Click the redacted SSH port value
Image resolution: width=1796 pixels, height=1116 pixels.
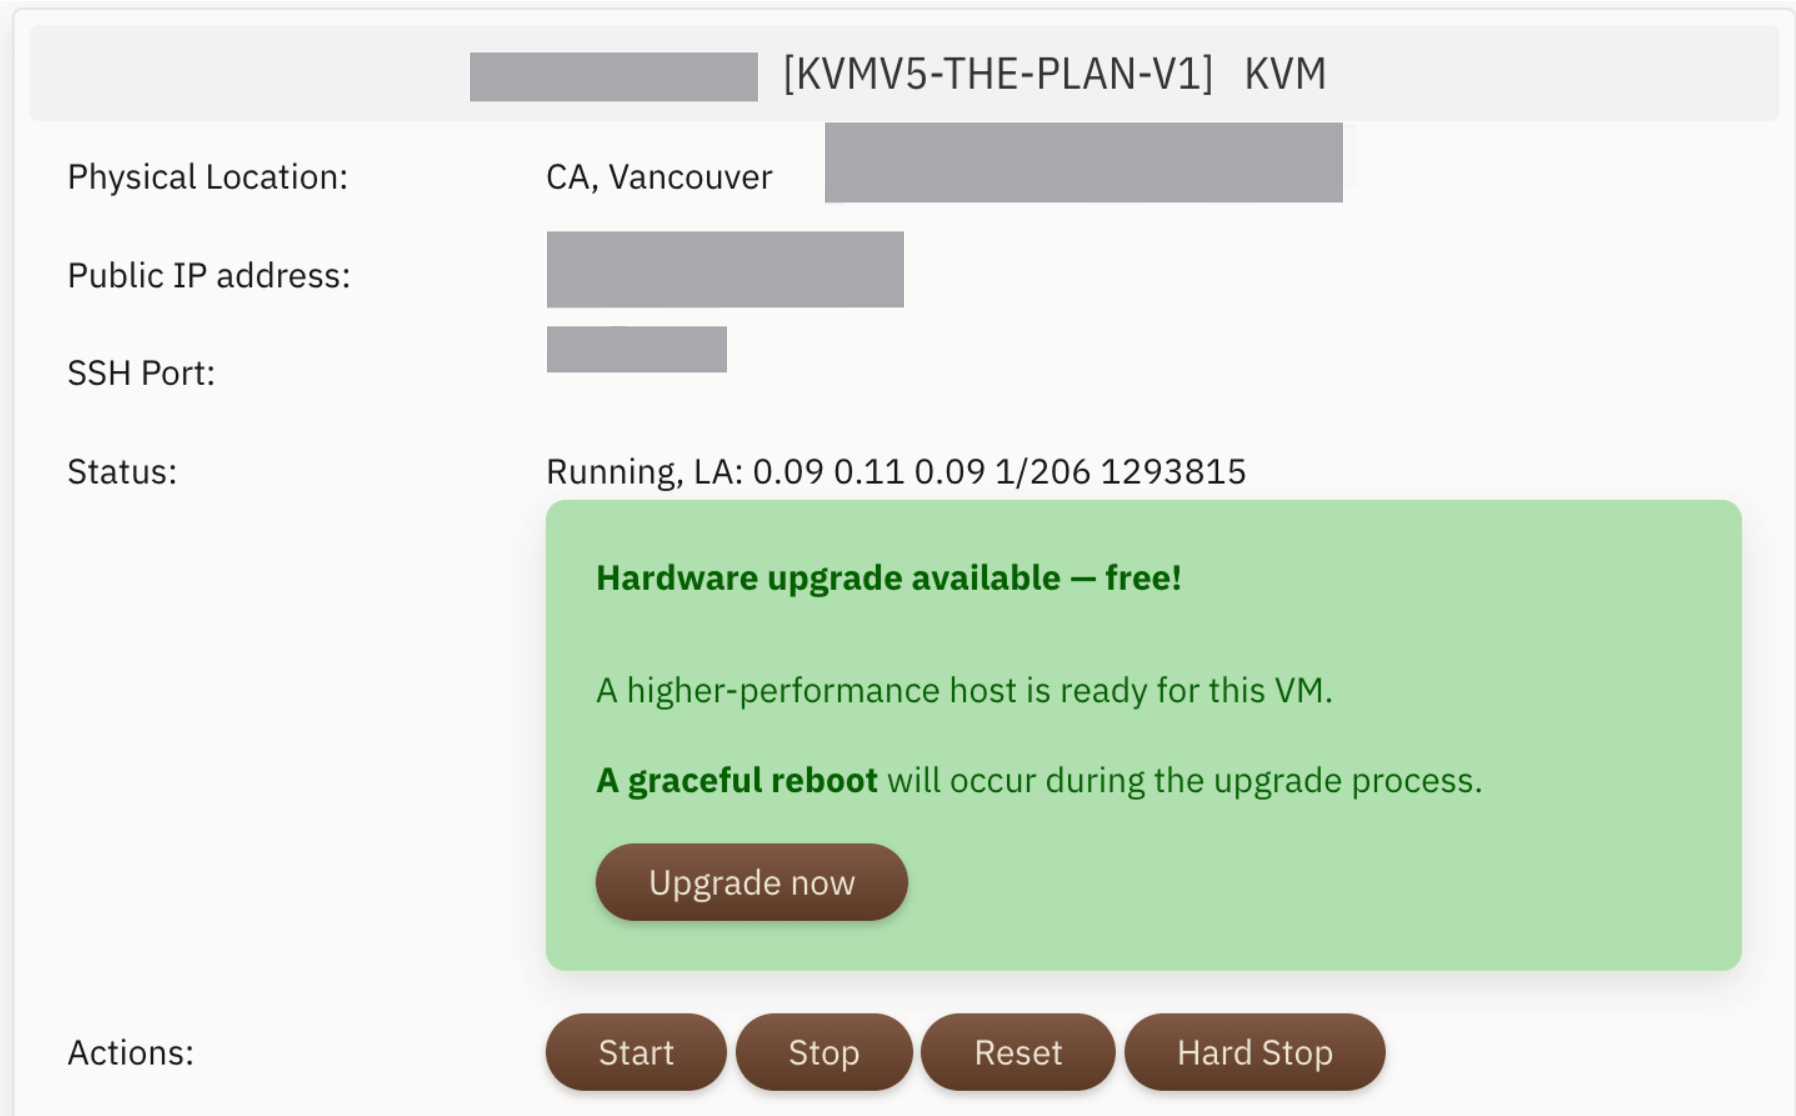click(637, 349)
